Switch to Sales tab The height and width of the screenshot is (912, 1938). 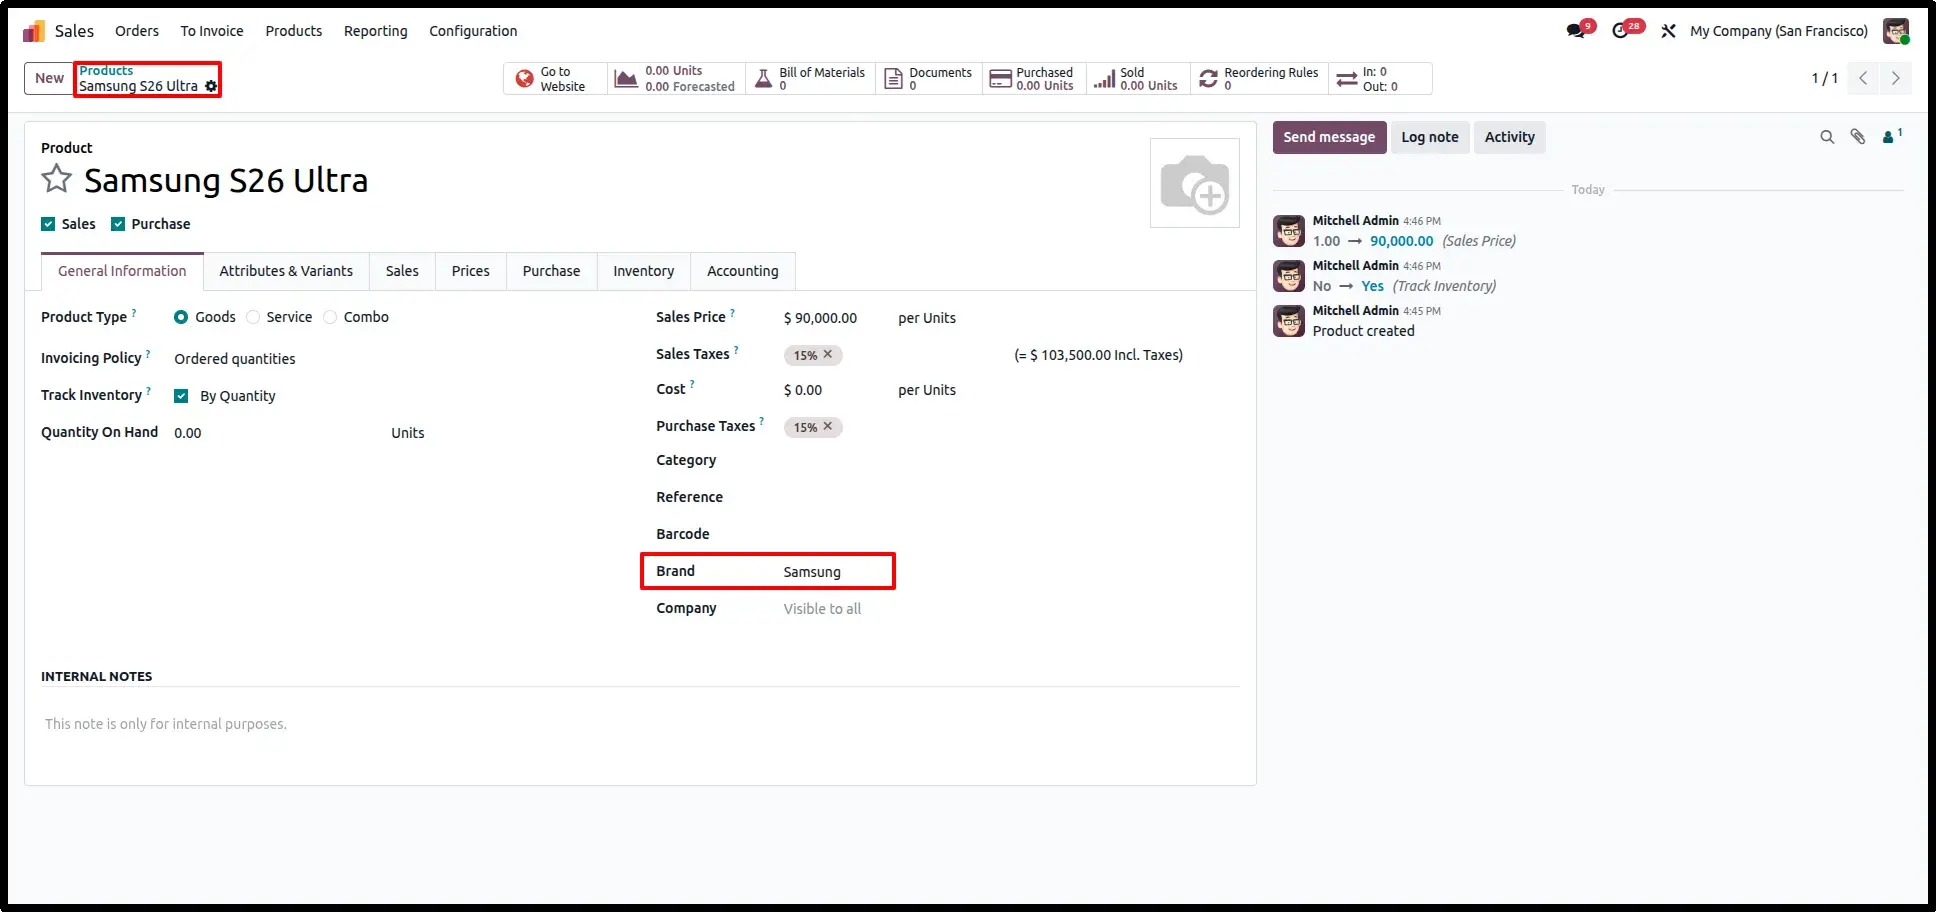(x=402, y=271)
